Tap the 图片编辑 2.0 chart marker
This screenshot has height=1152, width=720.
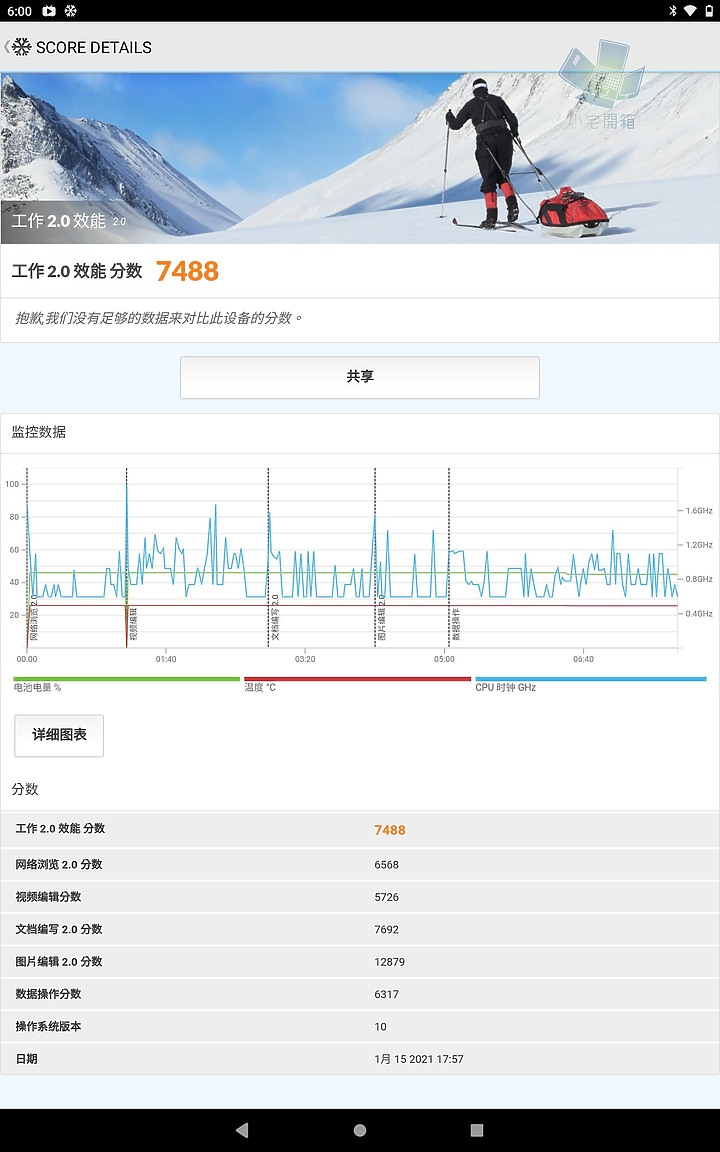coord(382,618)
